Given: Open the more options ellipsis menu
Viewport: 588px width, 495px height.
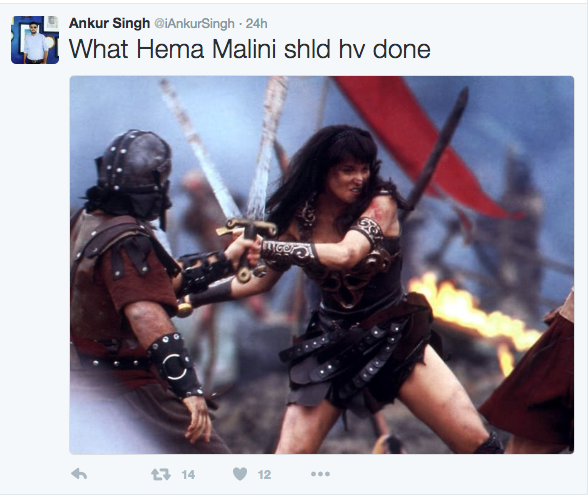Looking at the screenshot, I should (x=320, y=474).
